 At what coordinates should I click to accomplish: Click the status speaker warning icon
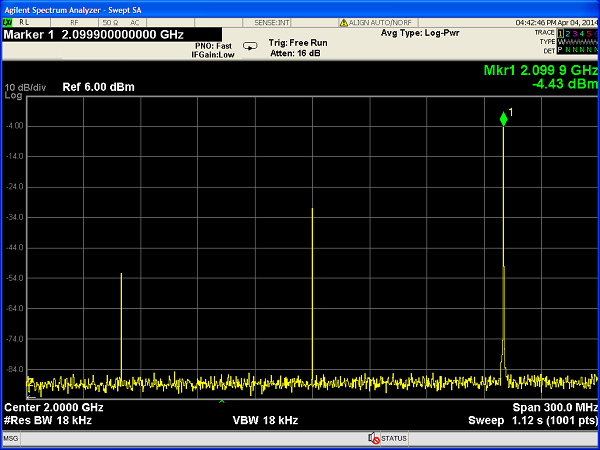pos(373,438)
